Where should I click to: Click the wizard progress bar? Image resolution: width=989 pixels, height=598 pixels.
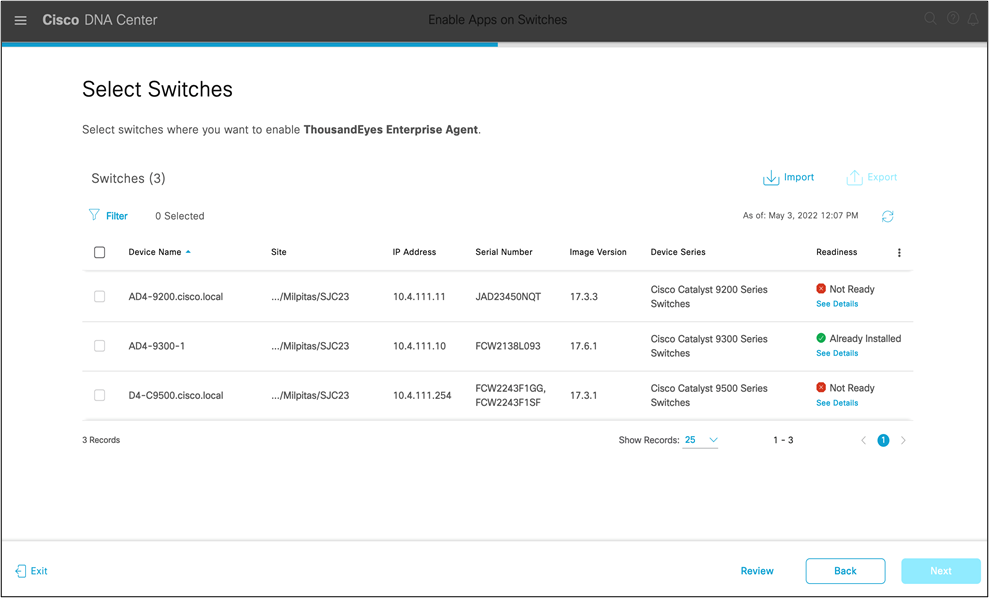(494, 42)
